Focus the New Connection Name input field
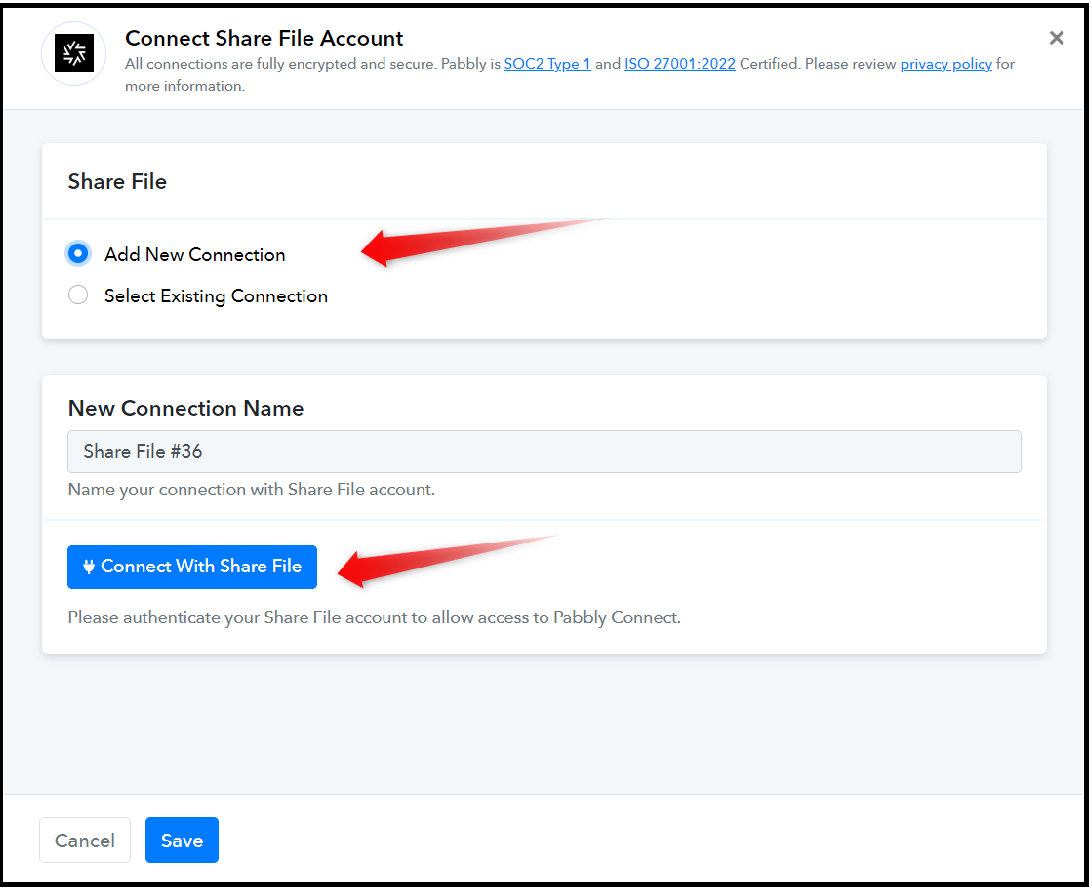Viewport: 1092px width, 891px height. pos(544,451)
